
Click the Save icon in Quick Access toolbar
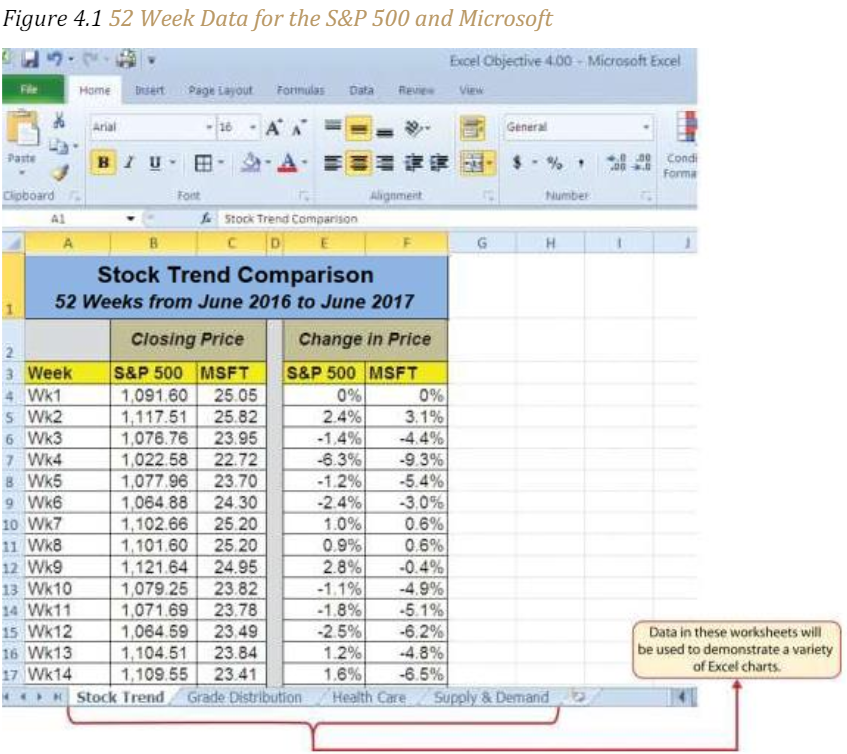pos(30,59)
